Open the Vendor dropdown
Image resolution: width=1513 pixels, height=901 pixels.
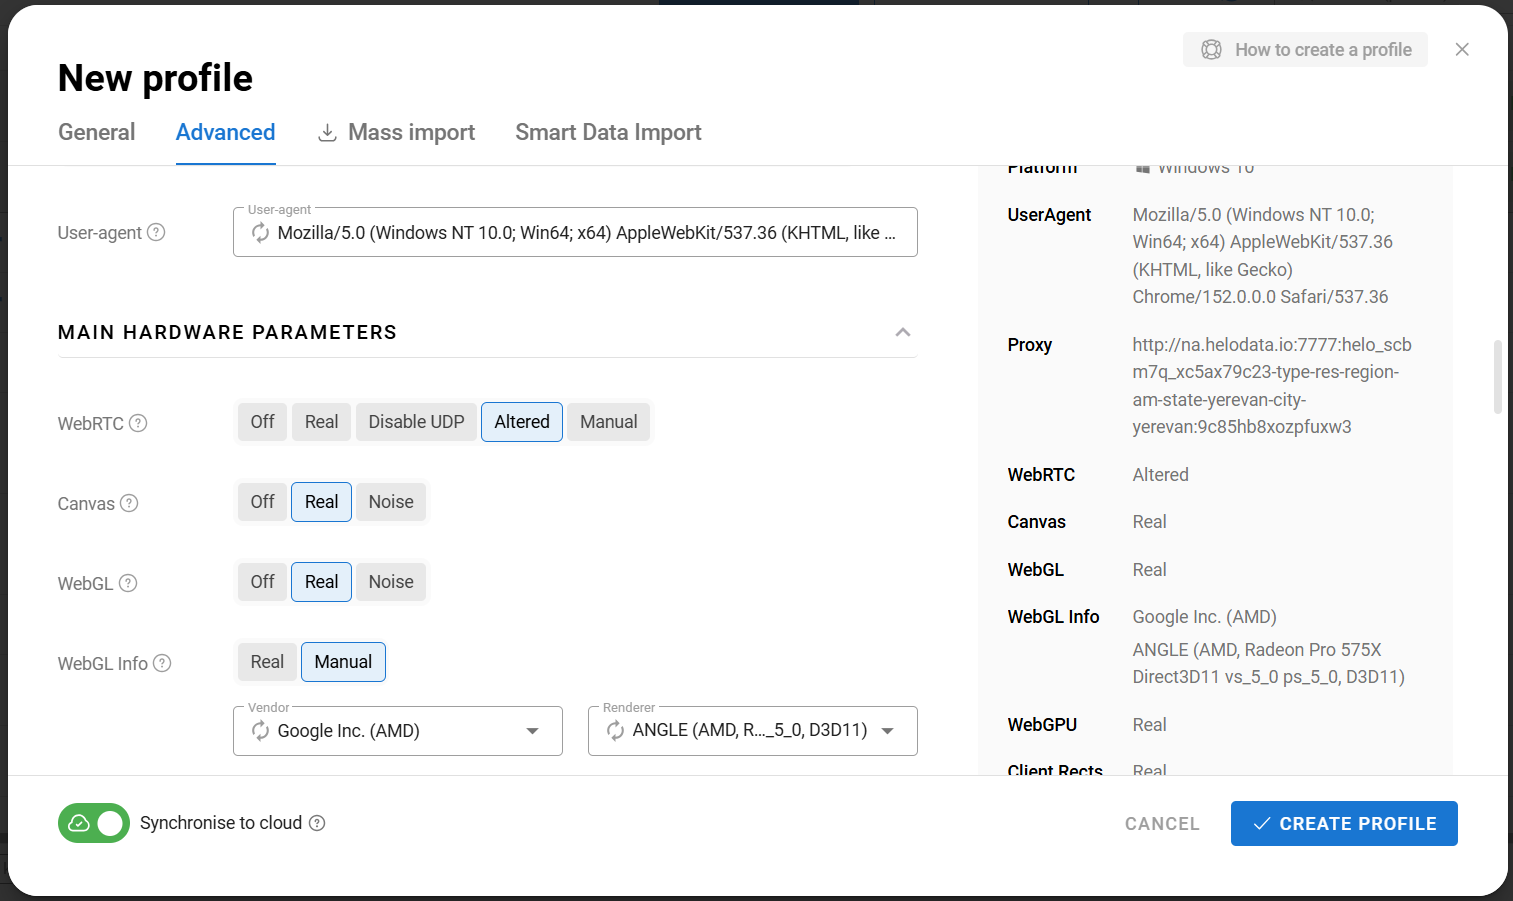point(398,731)
